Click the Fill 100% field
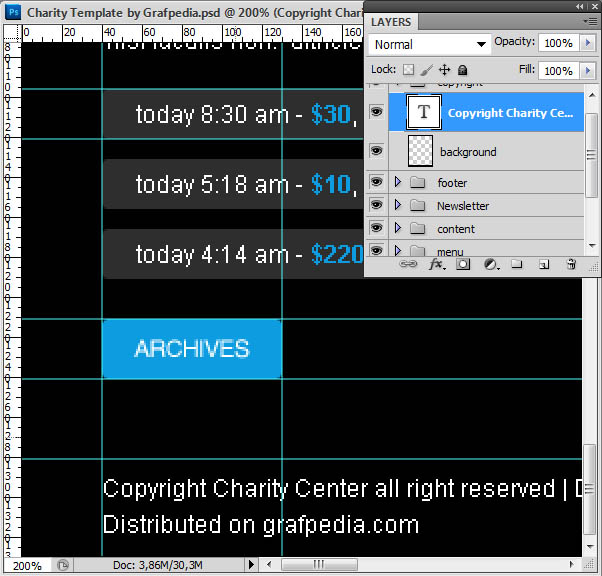This screenshot has width=602, height=576. [559, 71]
